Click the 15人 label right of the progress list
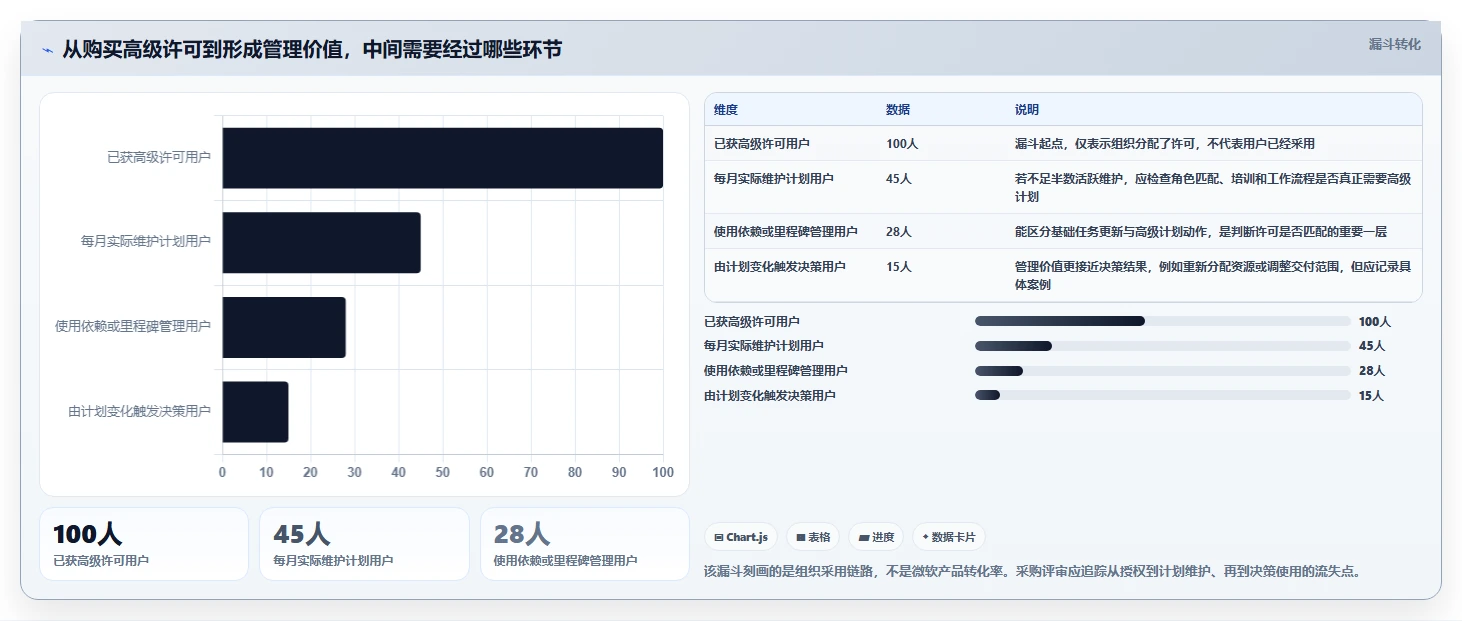The height and width of the screenshot is (621, 1462). (x=1371, y=396)
